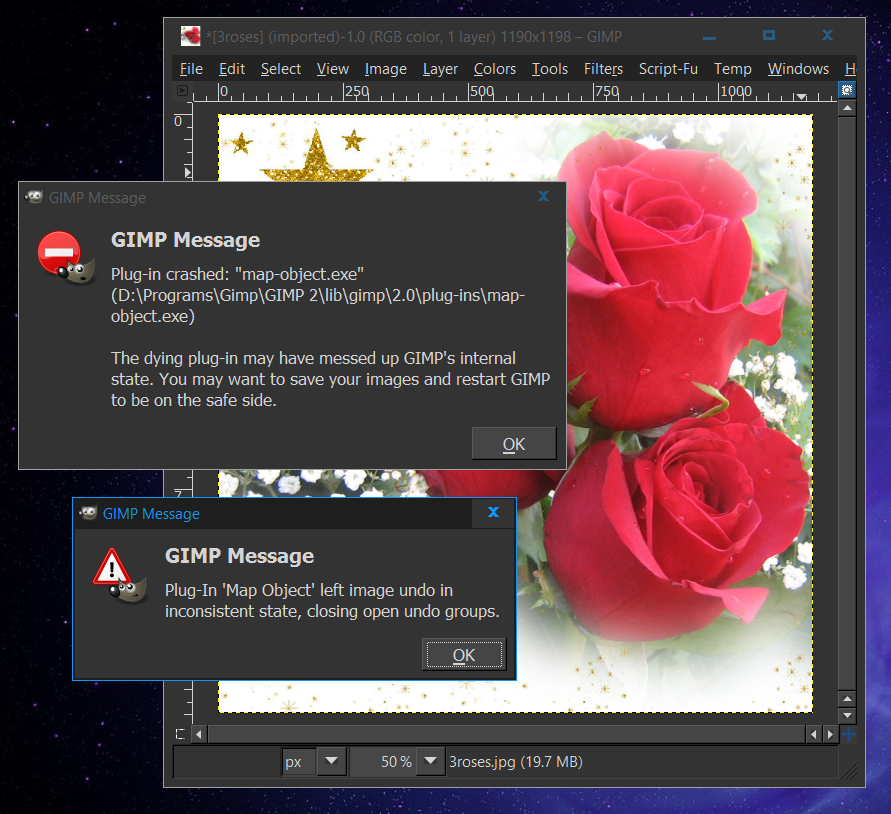Open the Tools menu
Viewport: 891px width, 814px height.
coord(549,69)
